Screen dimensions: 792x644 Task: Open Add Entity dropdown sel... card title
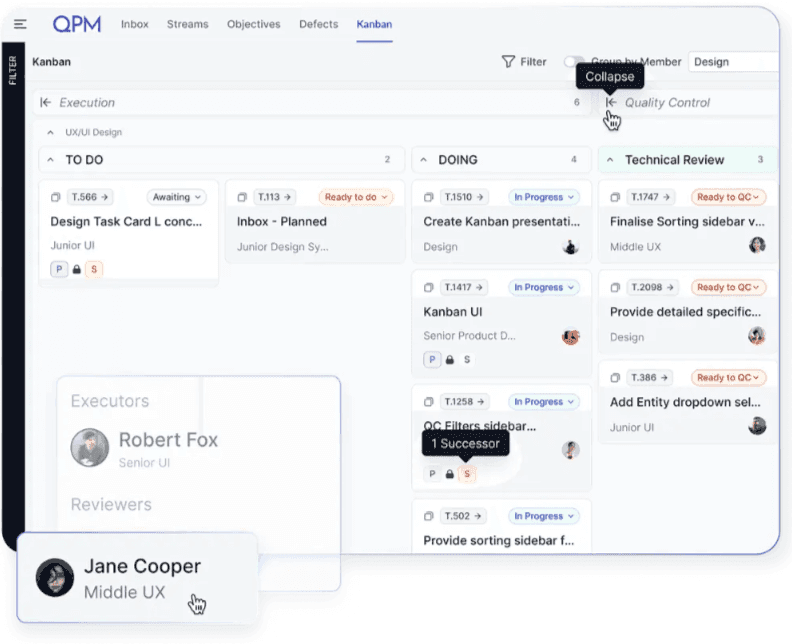685,402
